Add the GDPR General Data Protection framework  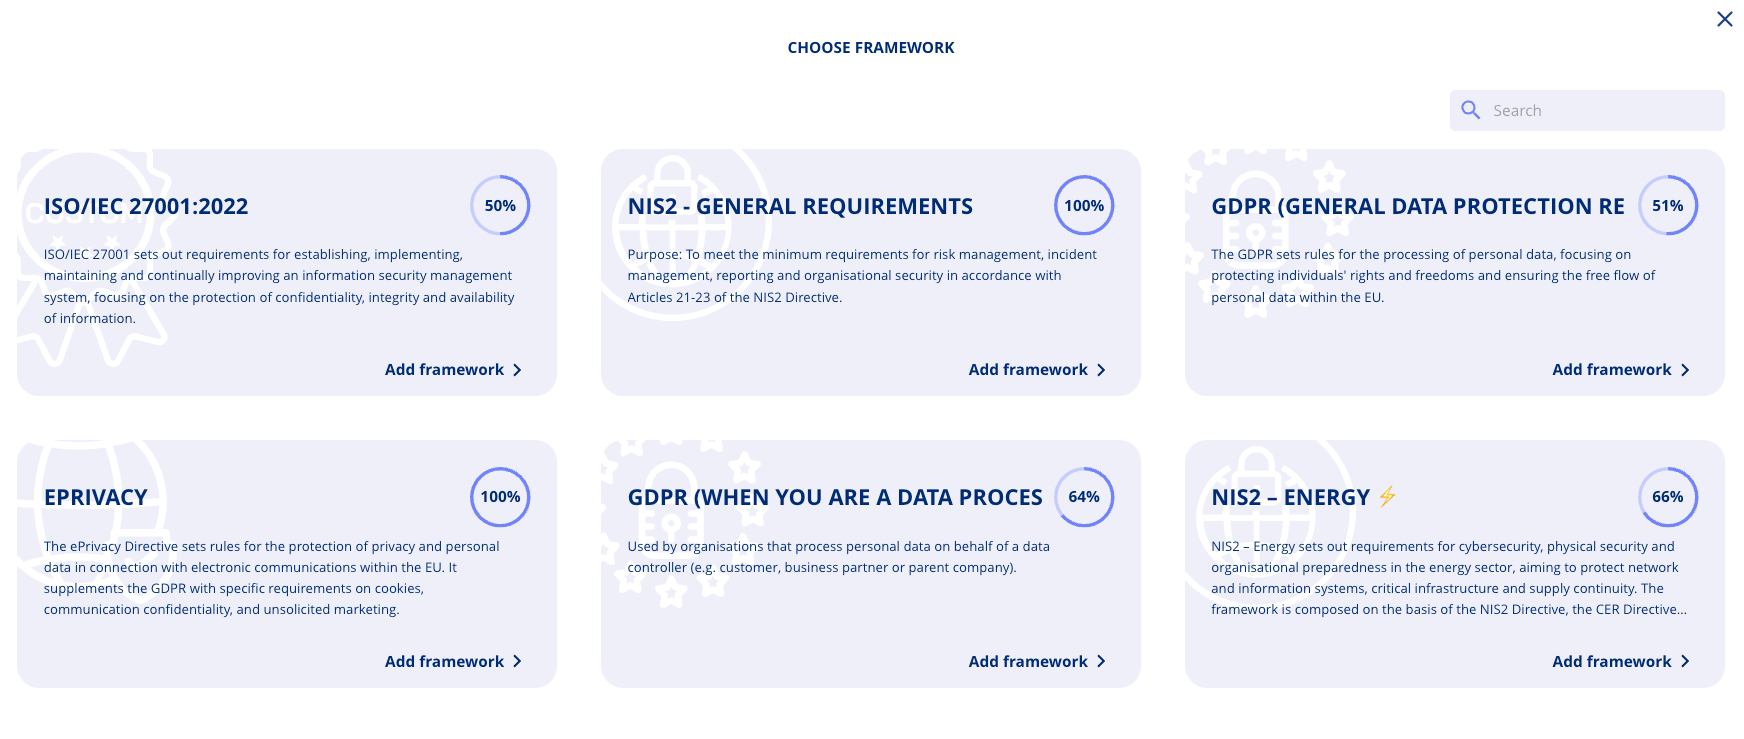pos(1621,370)
